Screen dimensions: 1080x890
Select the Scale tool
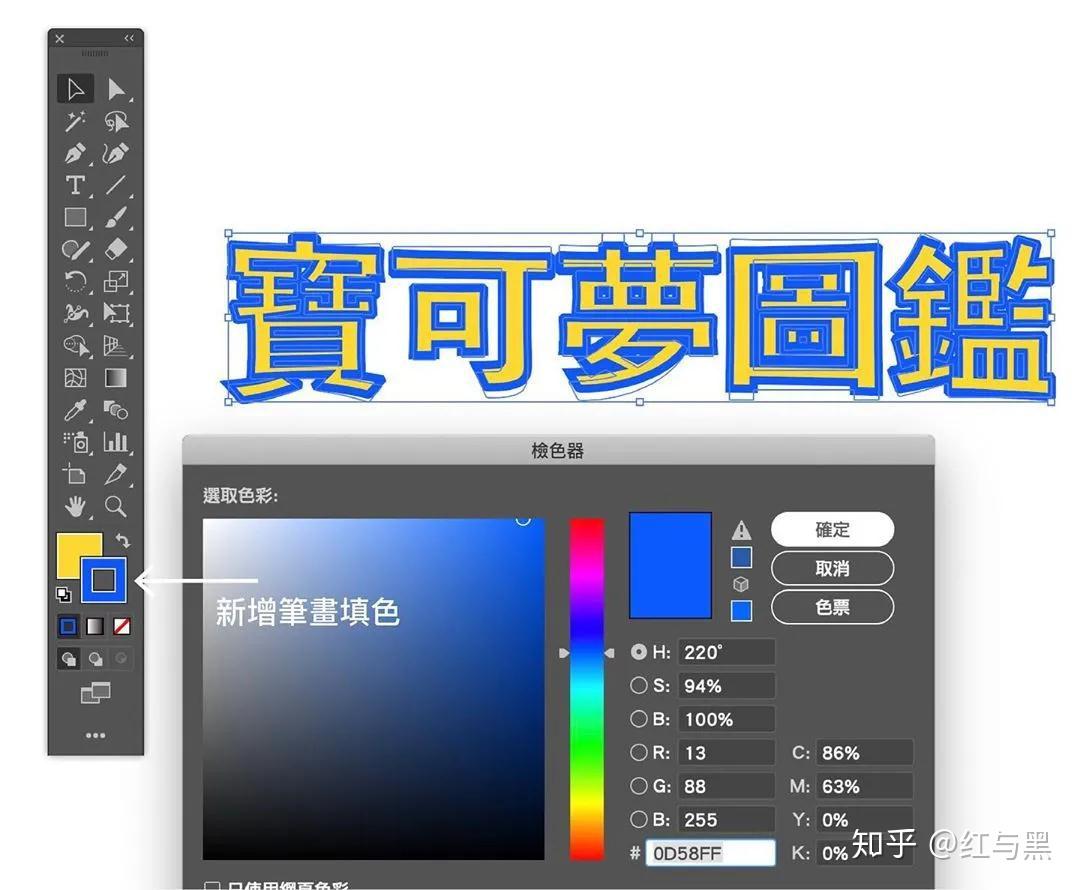point(116,281)
